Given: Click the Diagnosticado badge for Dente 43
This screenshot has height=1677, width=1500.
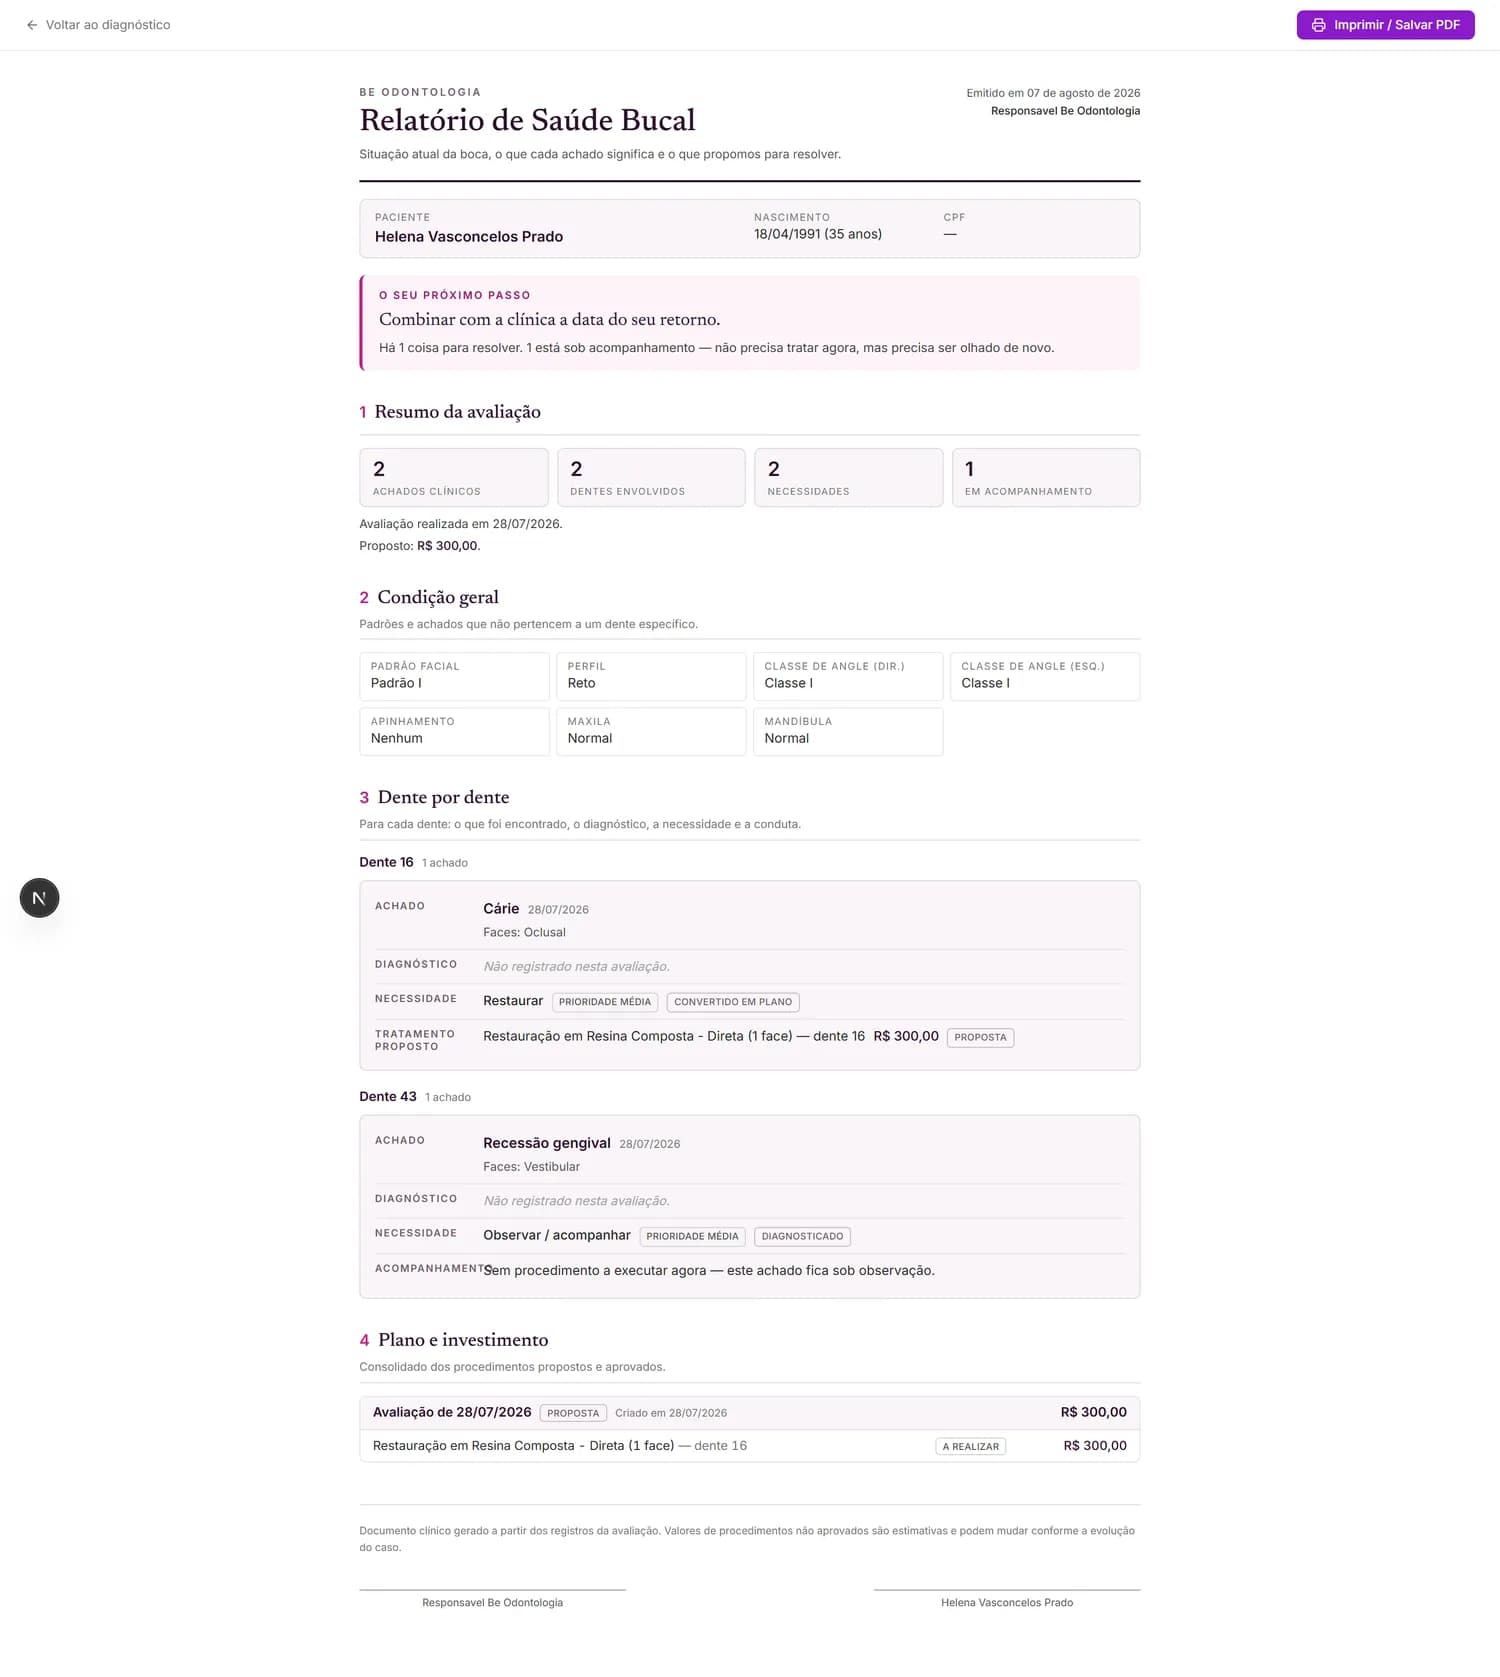Looking at the screenshot, I should (x=802, y=1237).
